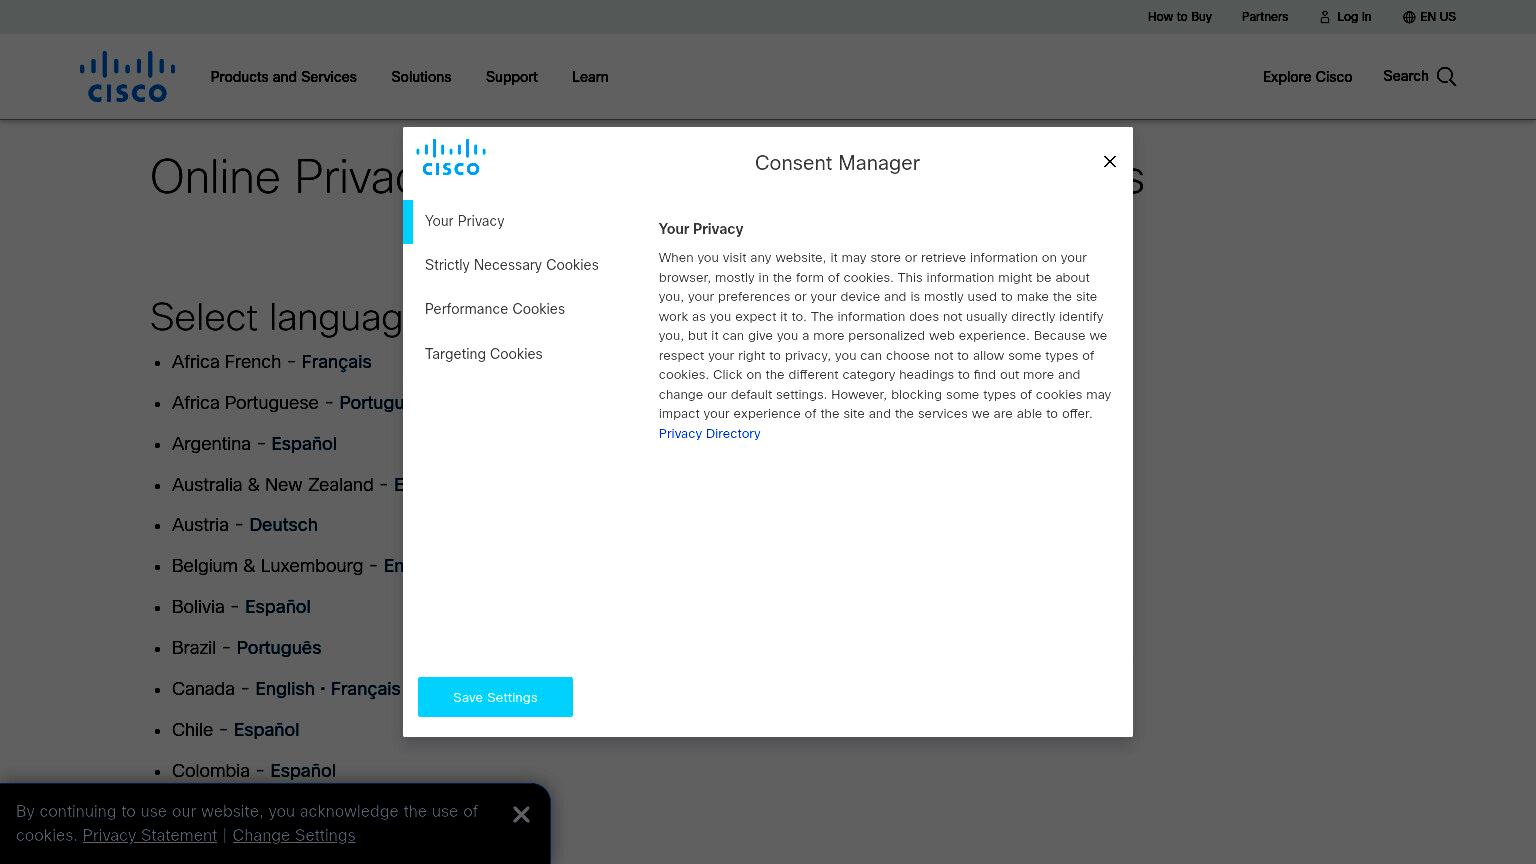The image size is (1536, 864).
Task: Click the Your Privacy heading in dialog
Action: coord(701,229)
